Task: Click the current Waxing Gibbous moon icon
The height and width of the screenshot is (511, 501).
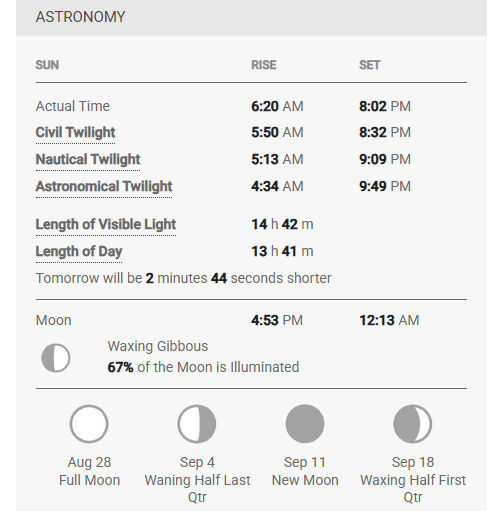Action: pos(56,358)
